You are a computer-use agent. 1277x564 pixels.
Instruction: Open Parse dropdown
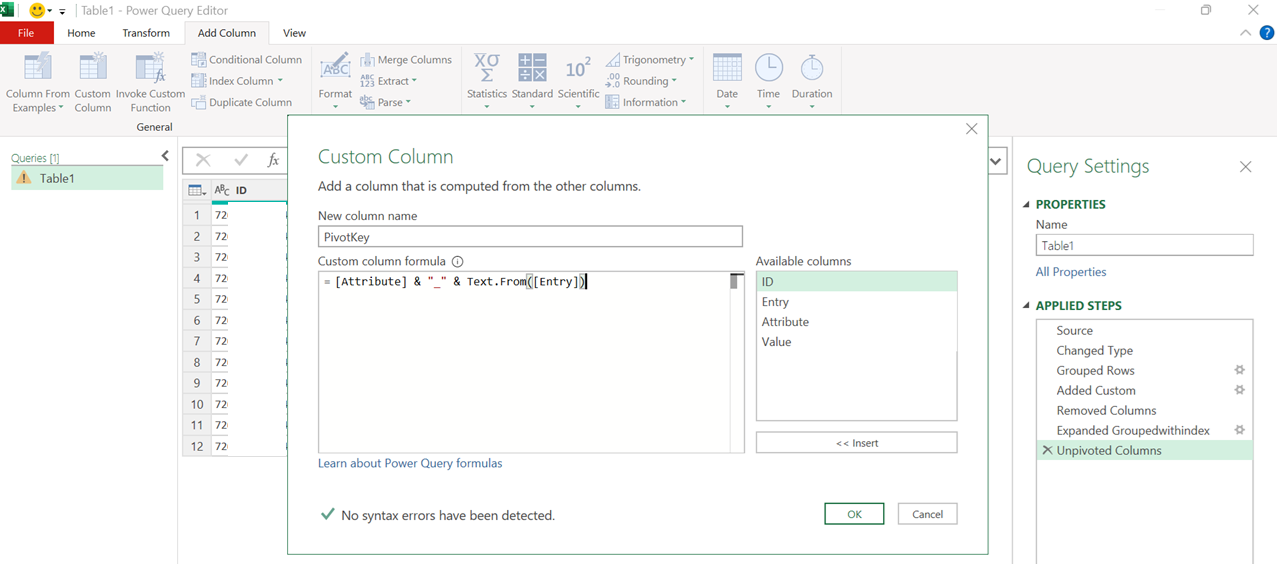point(386,102)
